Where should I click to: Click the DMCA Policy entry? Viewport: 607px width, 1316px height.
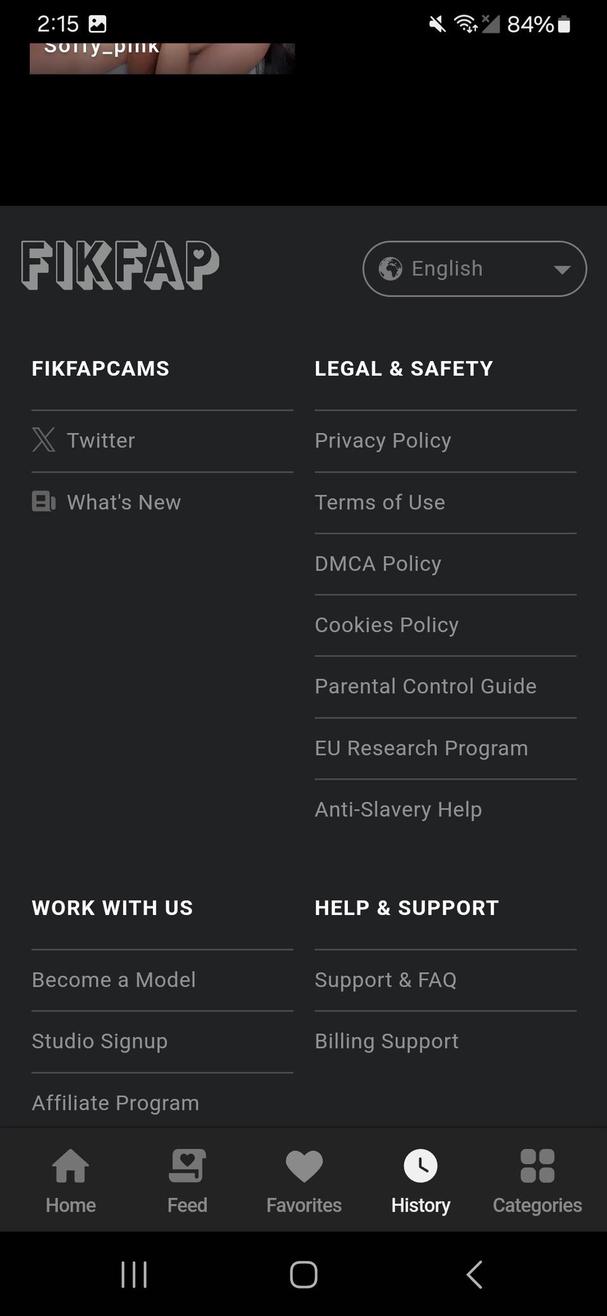(377, 563)
